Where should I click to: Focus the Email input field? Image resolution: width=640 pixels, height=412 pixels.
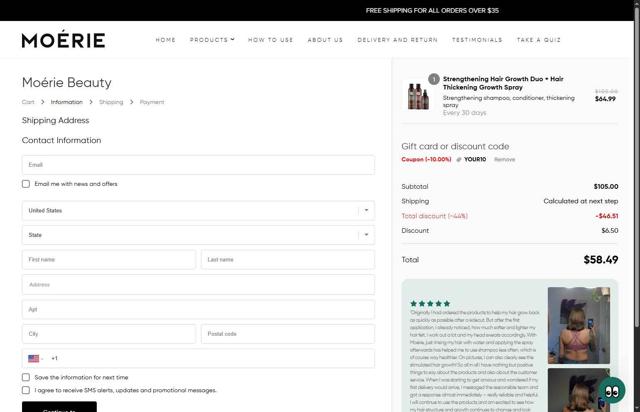point(198,165)
